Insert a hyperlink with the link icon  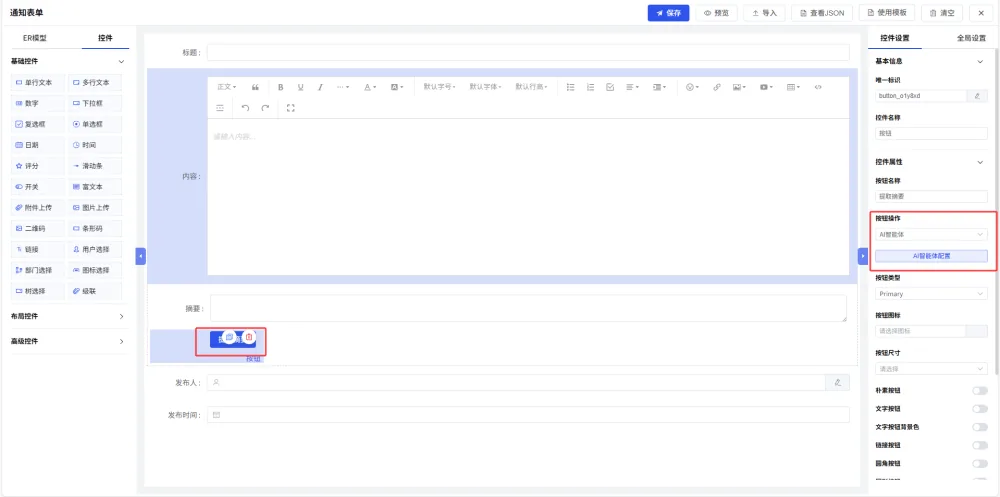coord(716,87)
